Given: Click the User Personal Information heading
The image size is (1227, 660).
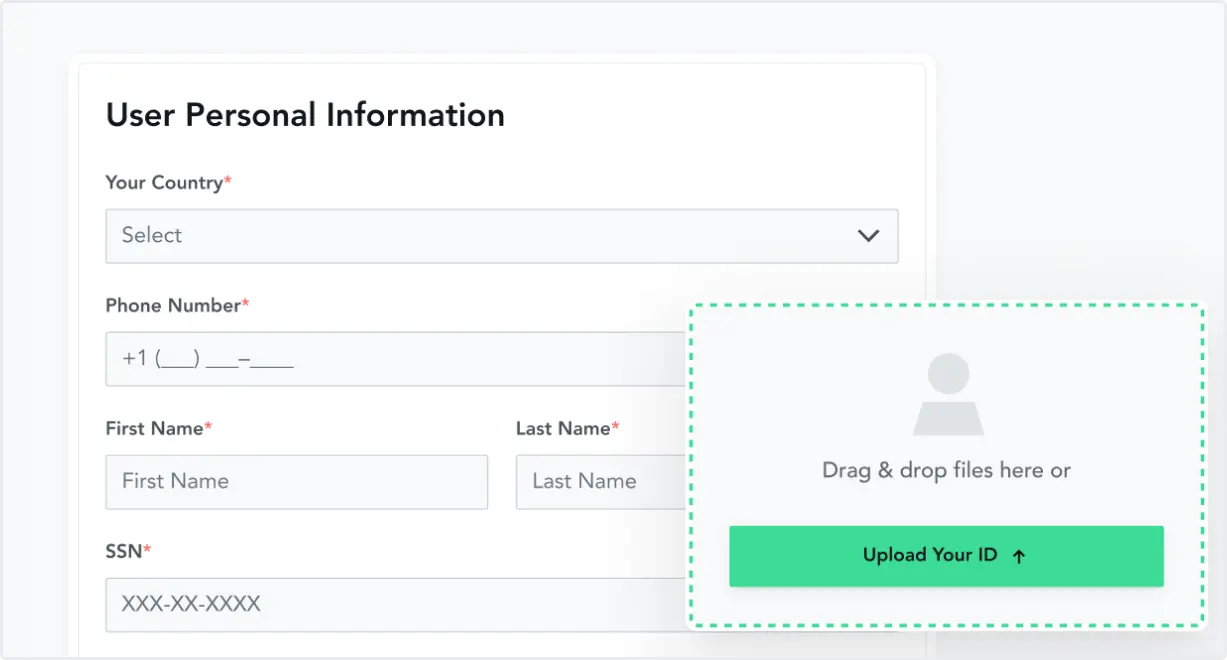Looking at the screenshot, I should coord(305,115).
